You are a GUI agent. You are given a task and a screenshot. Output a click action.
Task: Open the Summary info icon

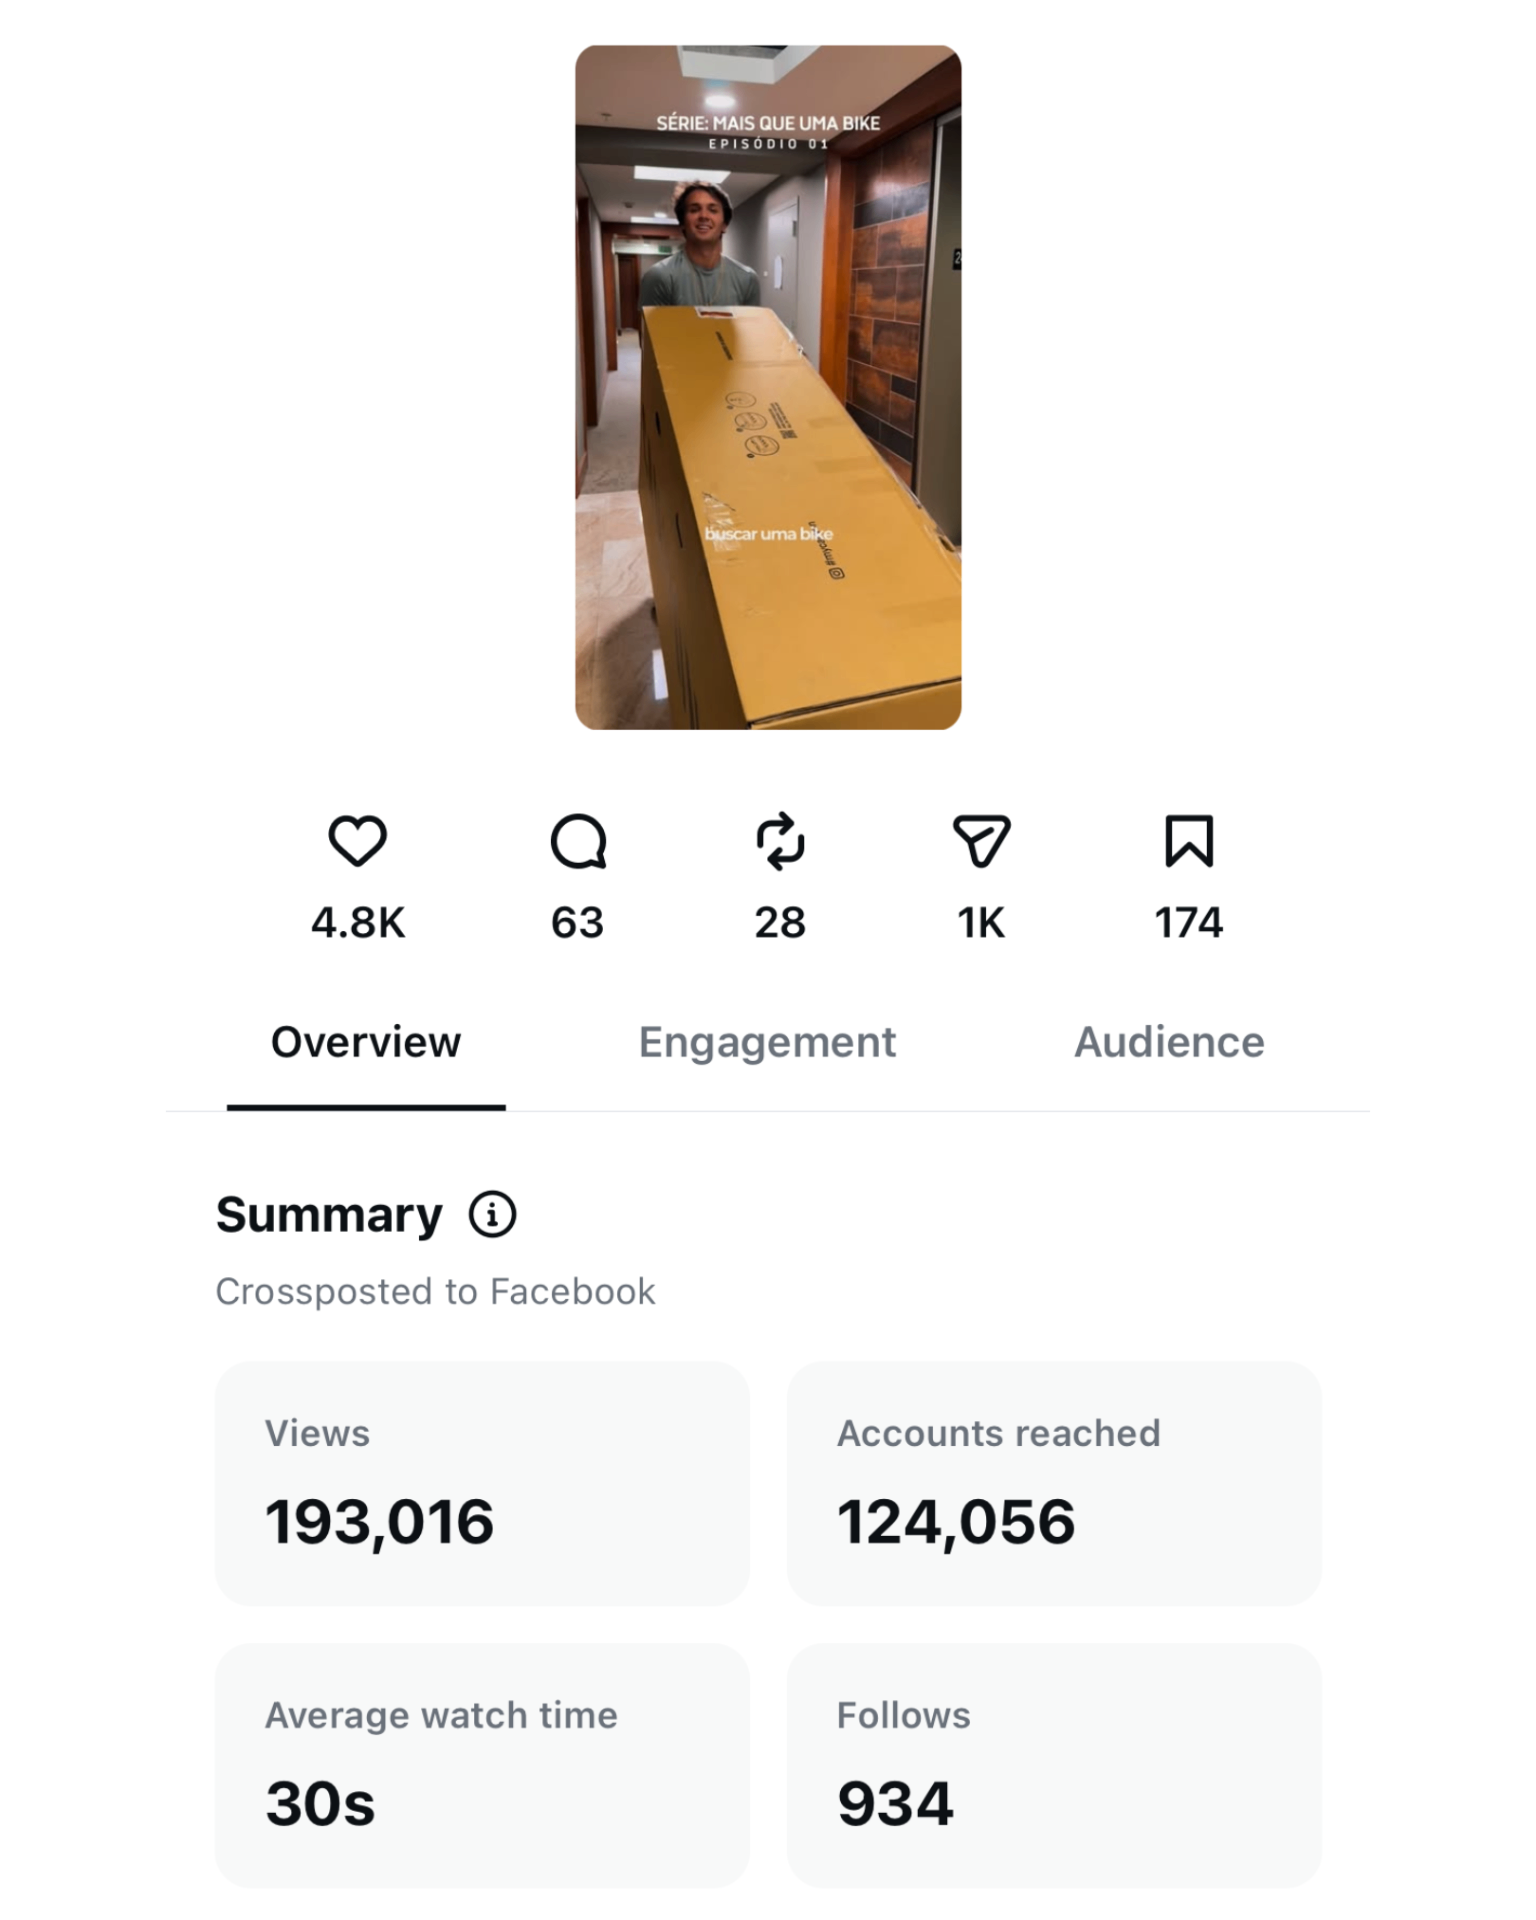[x=493, y=1215]
